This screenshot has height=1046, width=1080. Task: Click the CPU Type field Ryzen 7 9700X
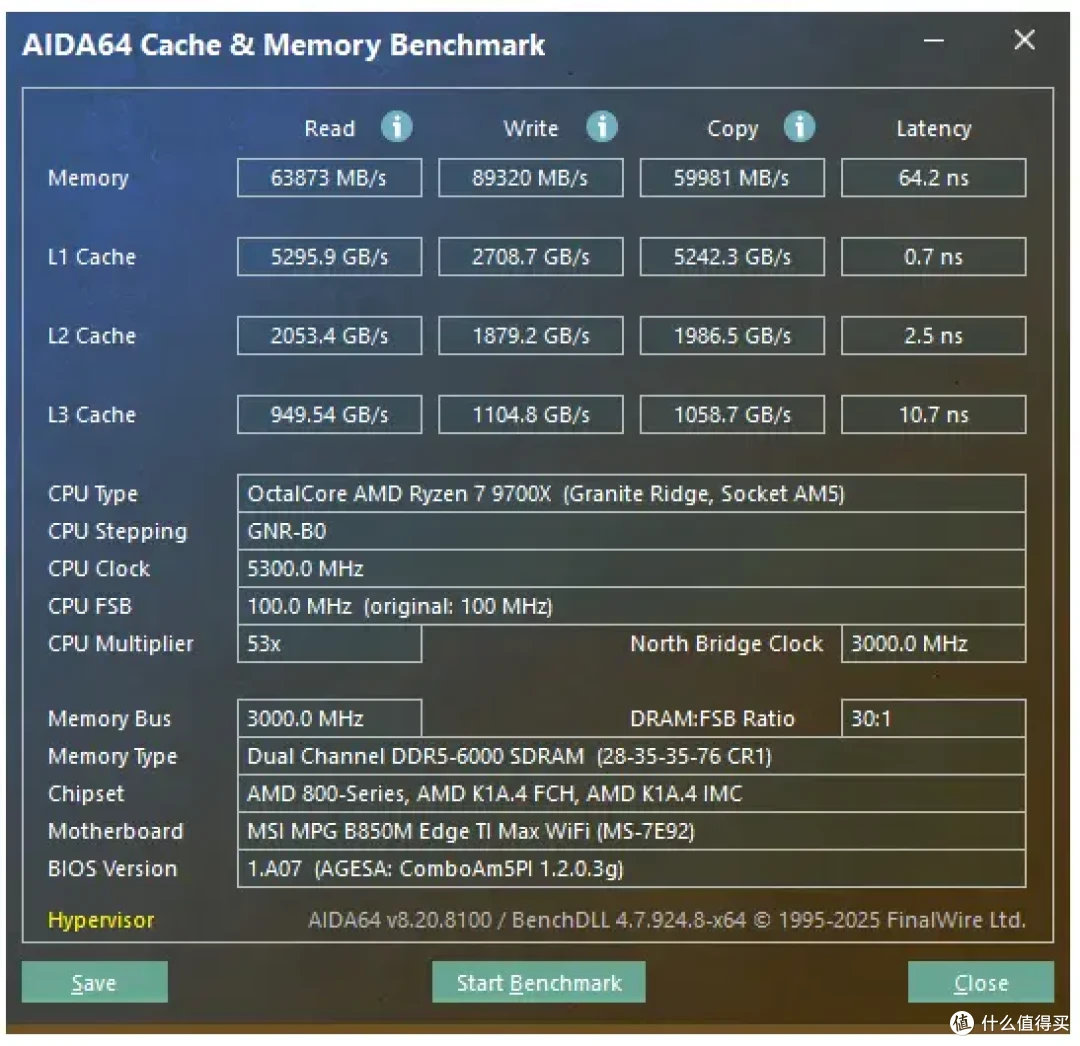[632, 494]
